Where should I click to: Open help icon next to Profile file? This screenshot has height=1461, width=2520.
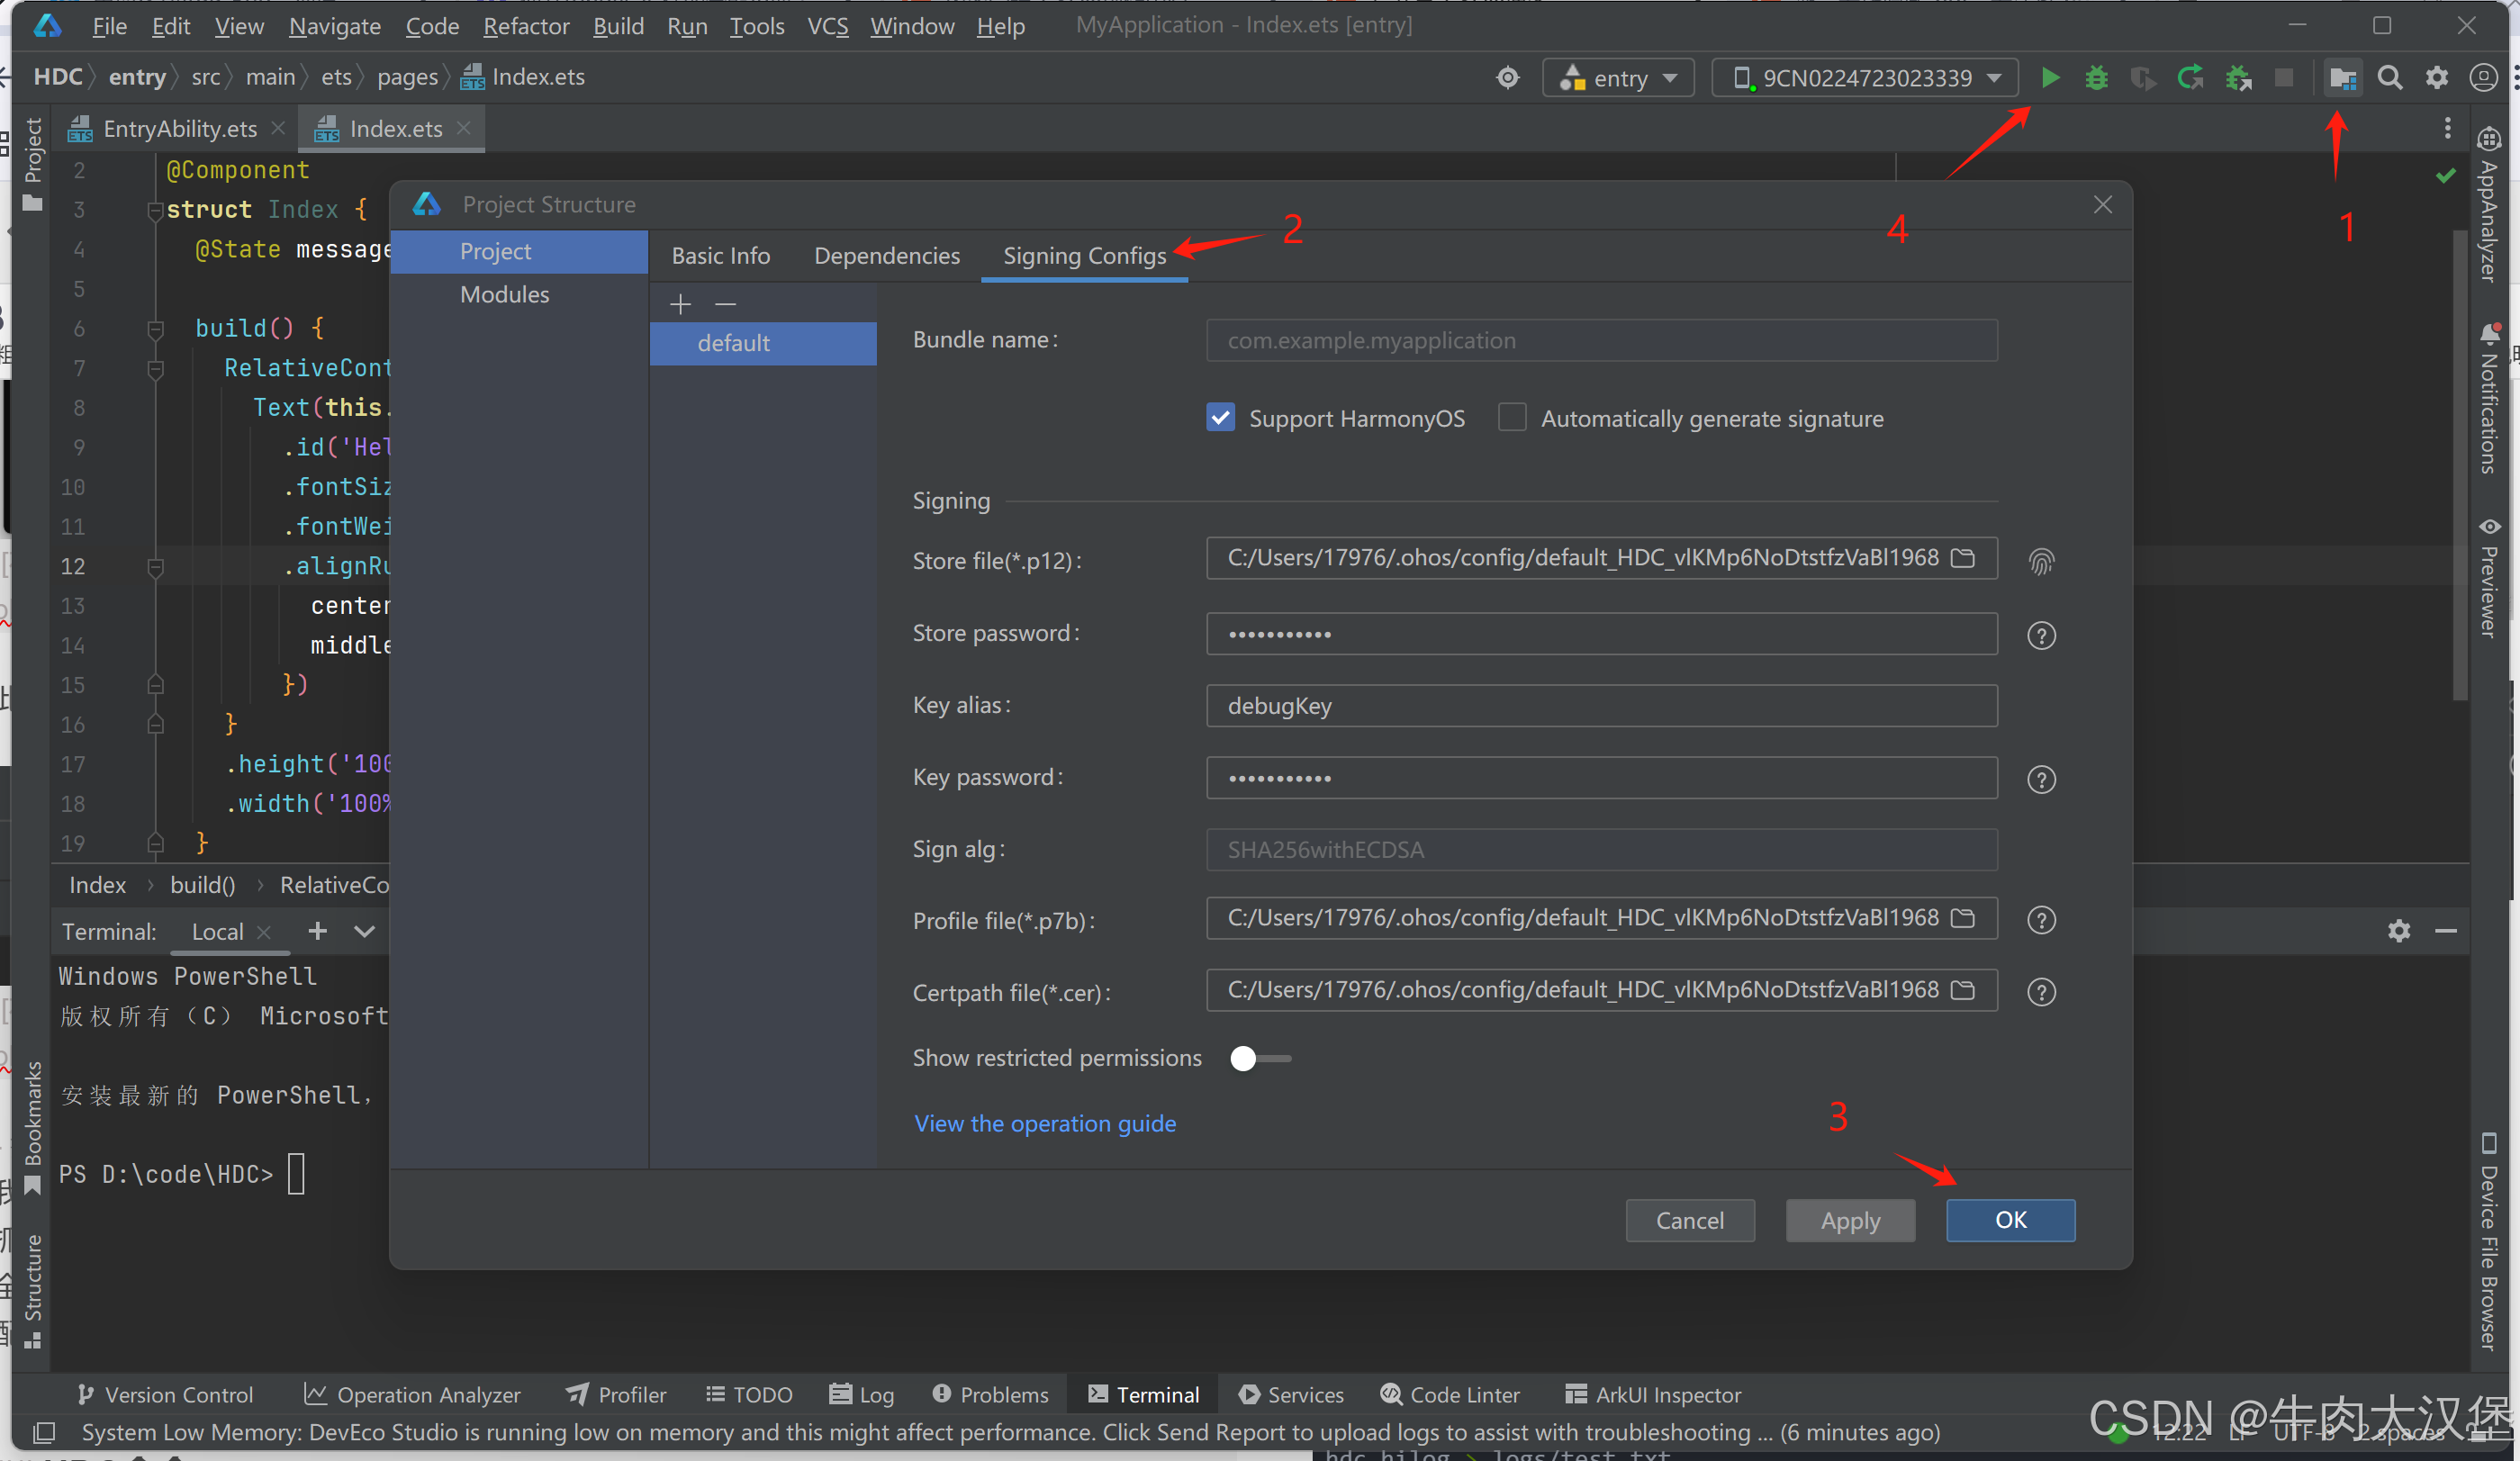(x=2041, y=920)
